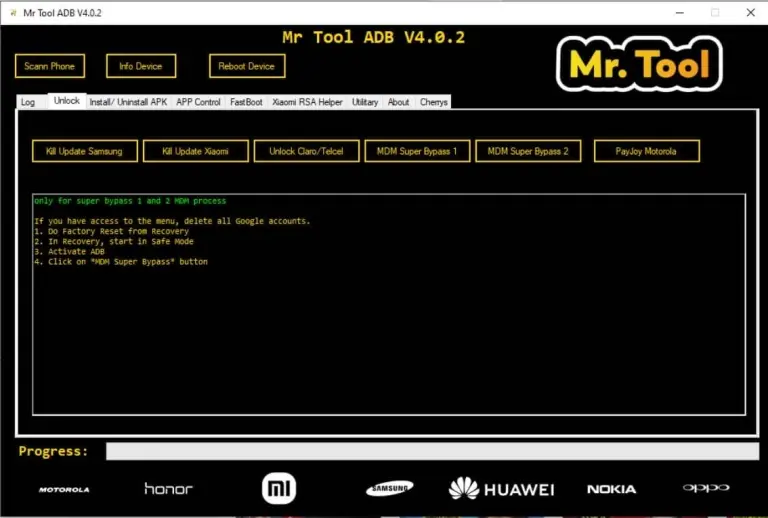Screen dimensions: 768x518
Task: Select the Unlock tab
Action: [x=67, y=100]
